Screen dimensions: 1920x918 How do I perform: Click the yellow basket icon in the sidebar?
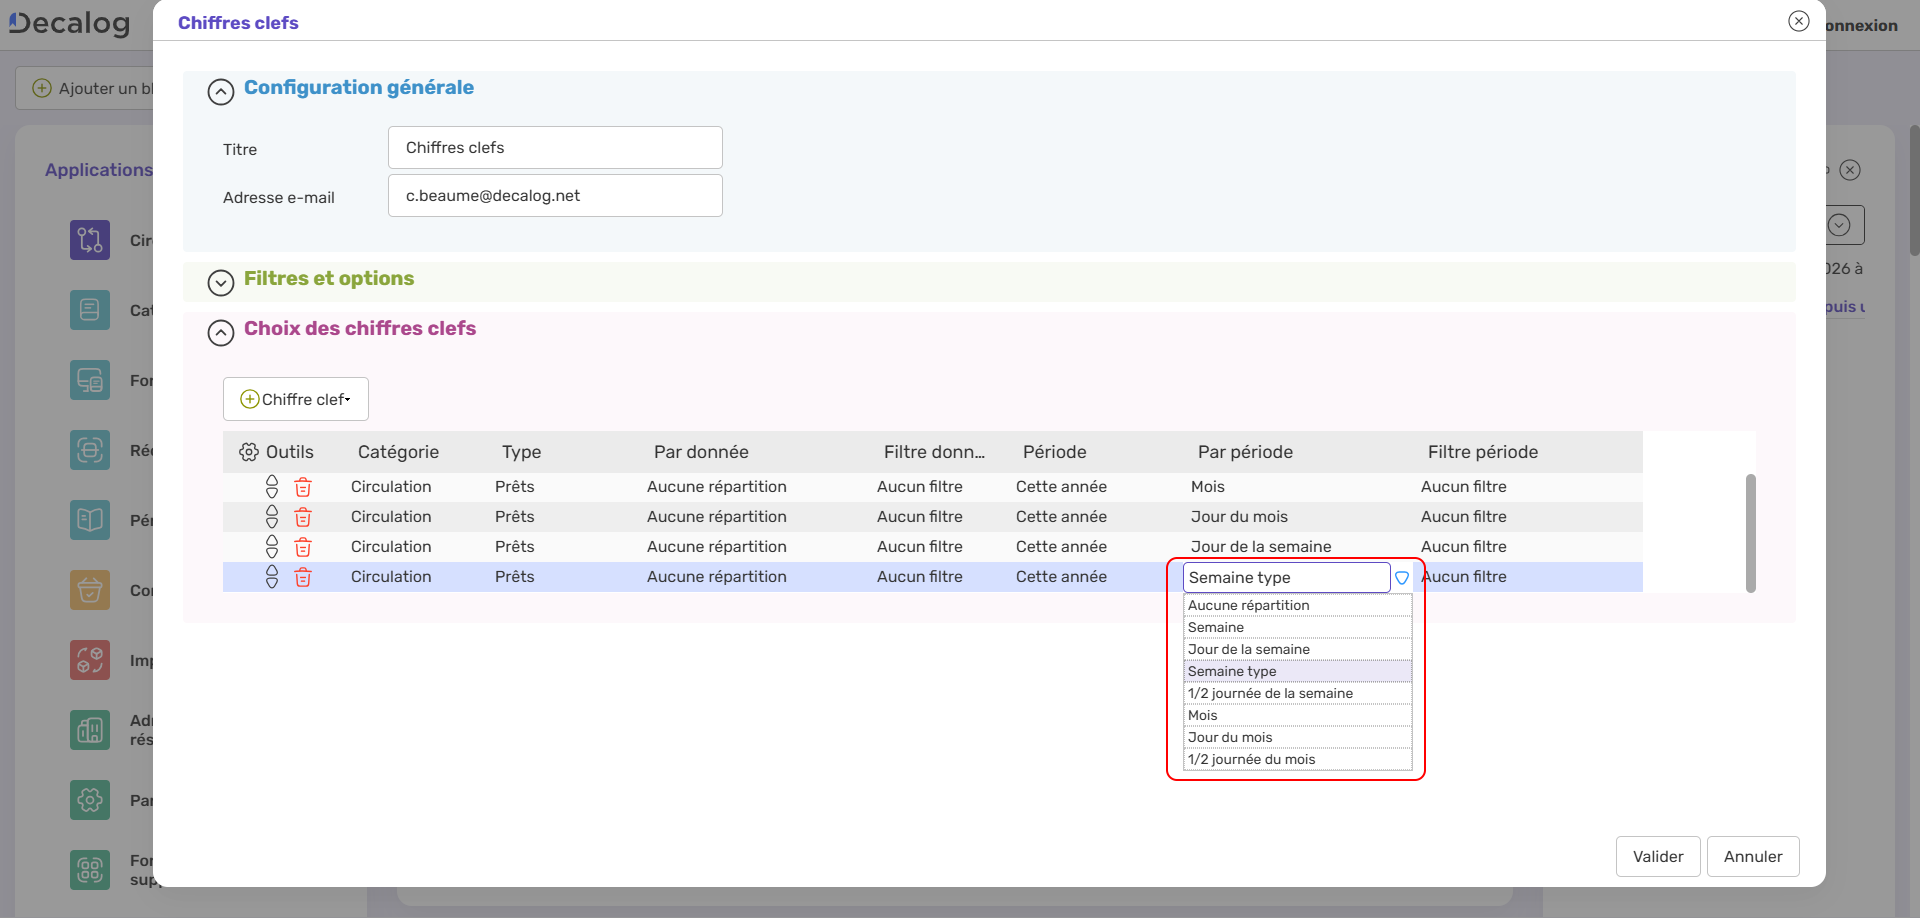[89, 590]
